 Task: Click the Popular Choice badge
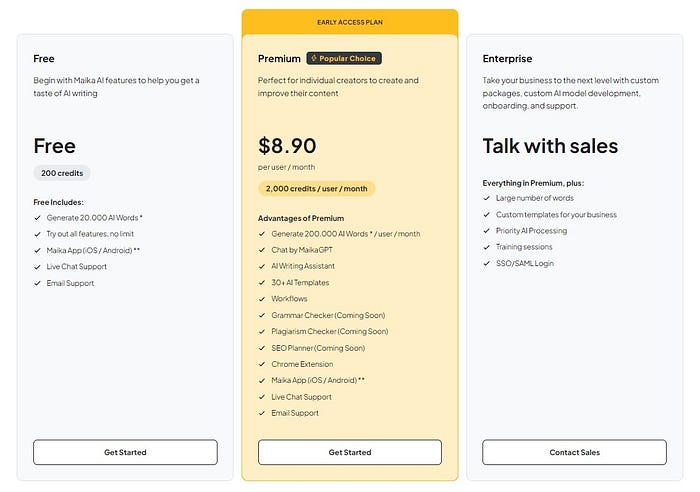344,59
